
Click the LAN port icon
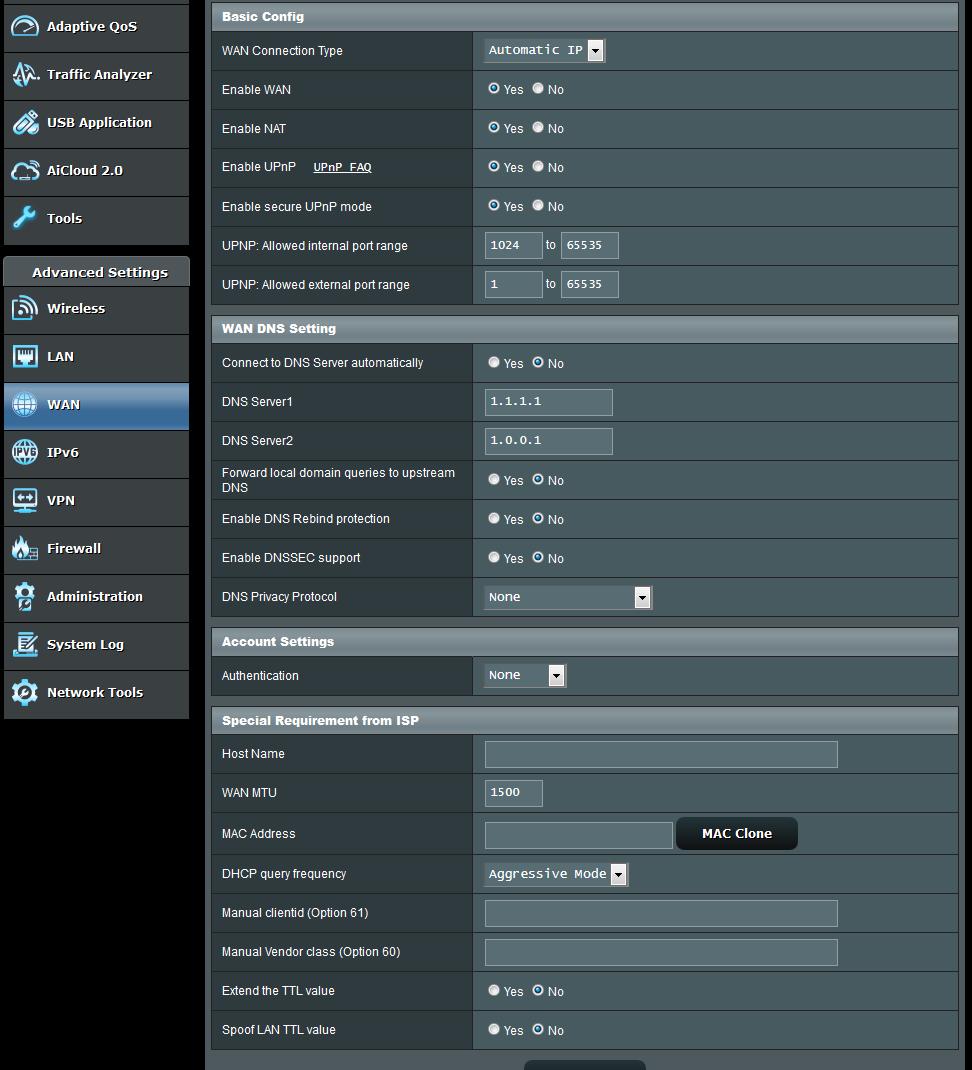click(x=25, y=356)
